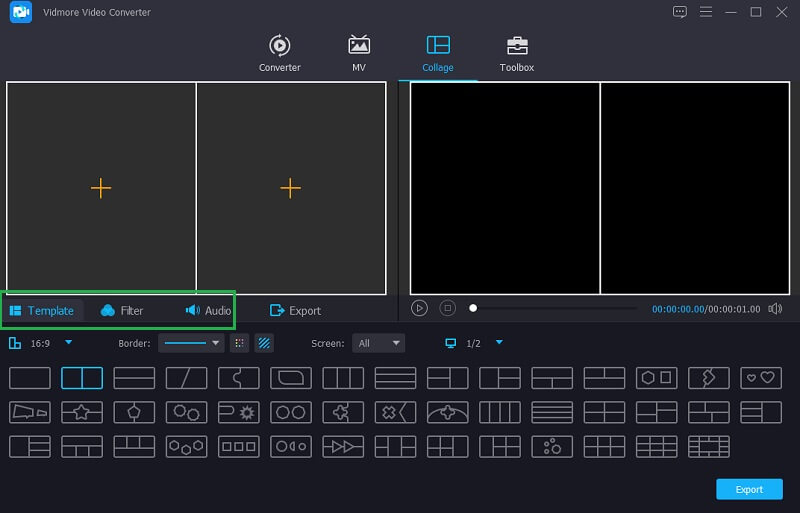The width and height of the screenshot is (800, 513).
Task: Open the Toolbox module
Action: click(x=516, y=53)
